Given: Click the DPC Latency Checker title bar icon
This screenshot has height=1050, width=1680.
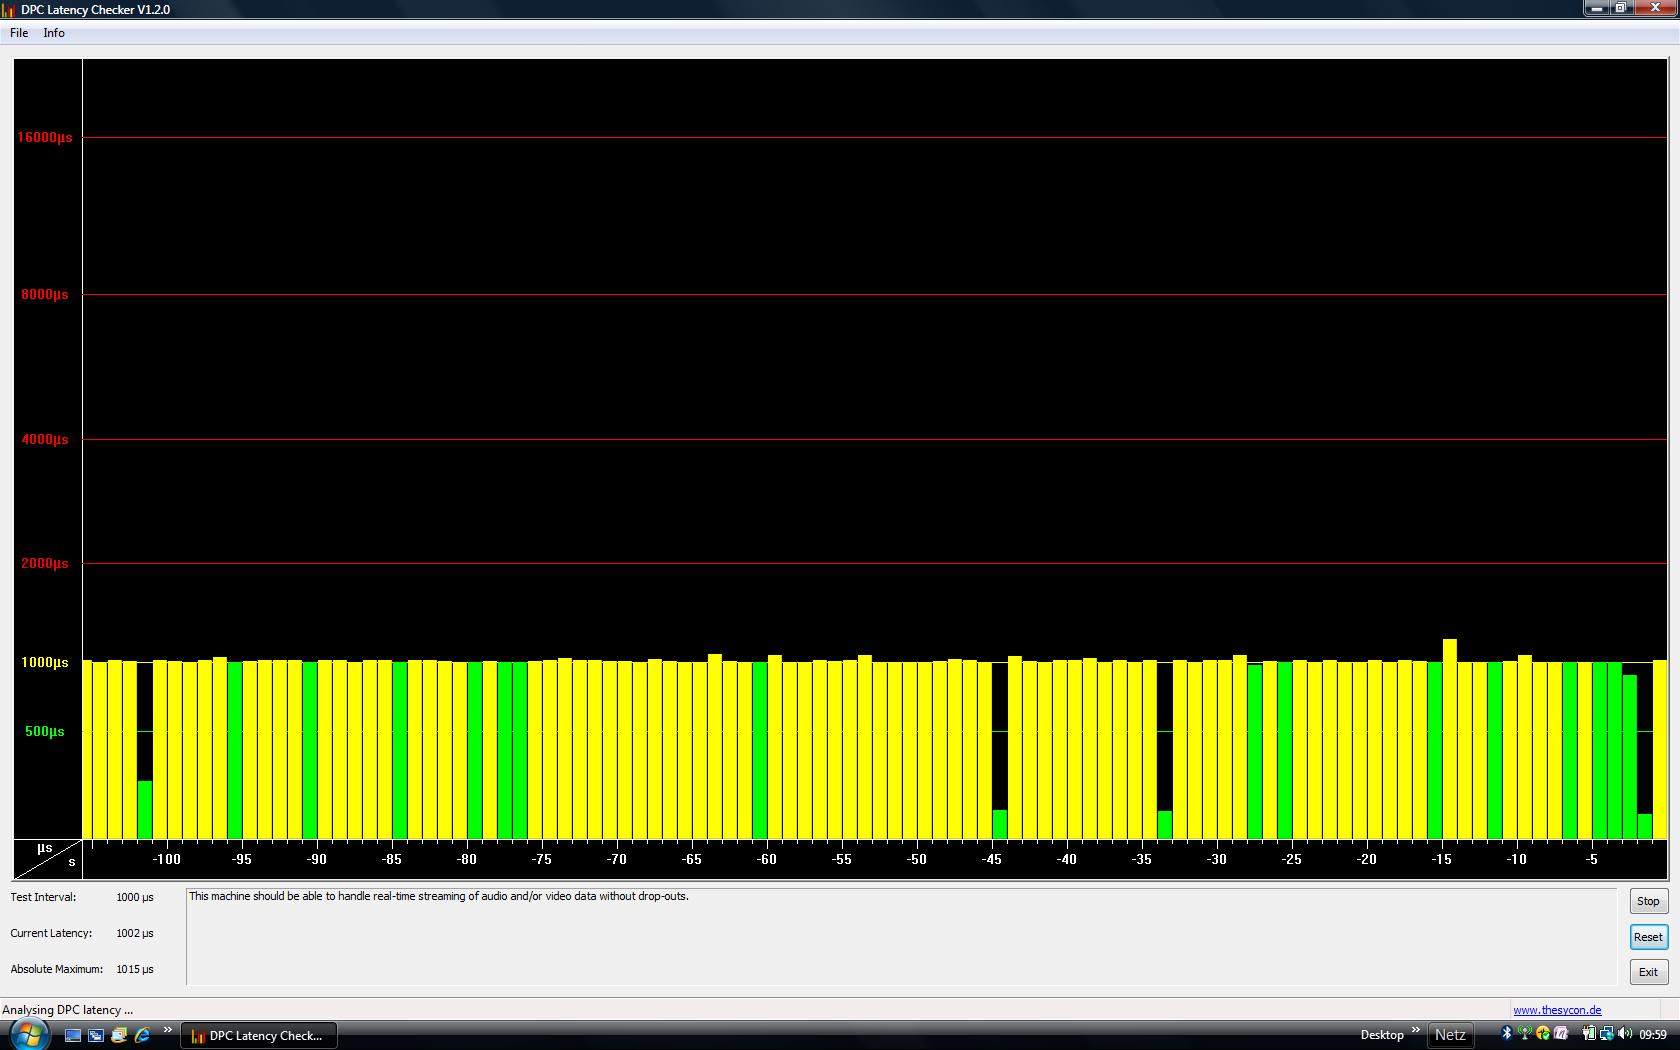Looking at the screenshot, I should pos(8,10).
